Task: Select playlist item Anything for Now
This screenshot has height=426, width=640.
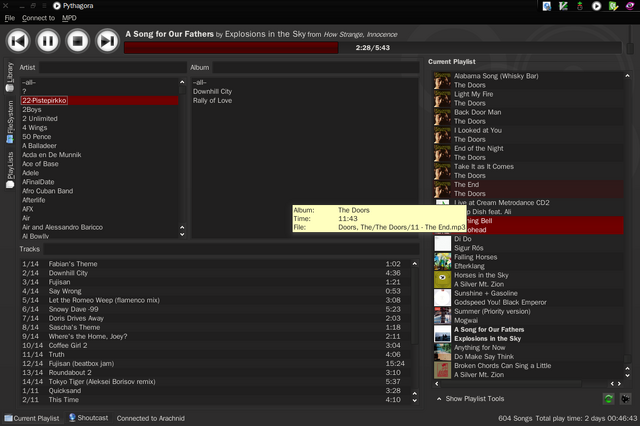Action: click(528, 352)
